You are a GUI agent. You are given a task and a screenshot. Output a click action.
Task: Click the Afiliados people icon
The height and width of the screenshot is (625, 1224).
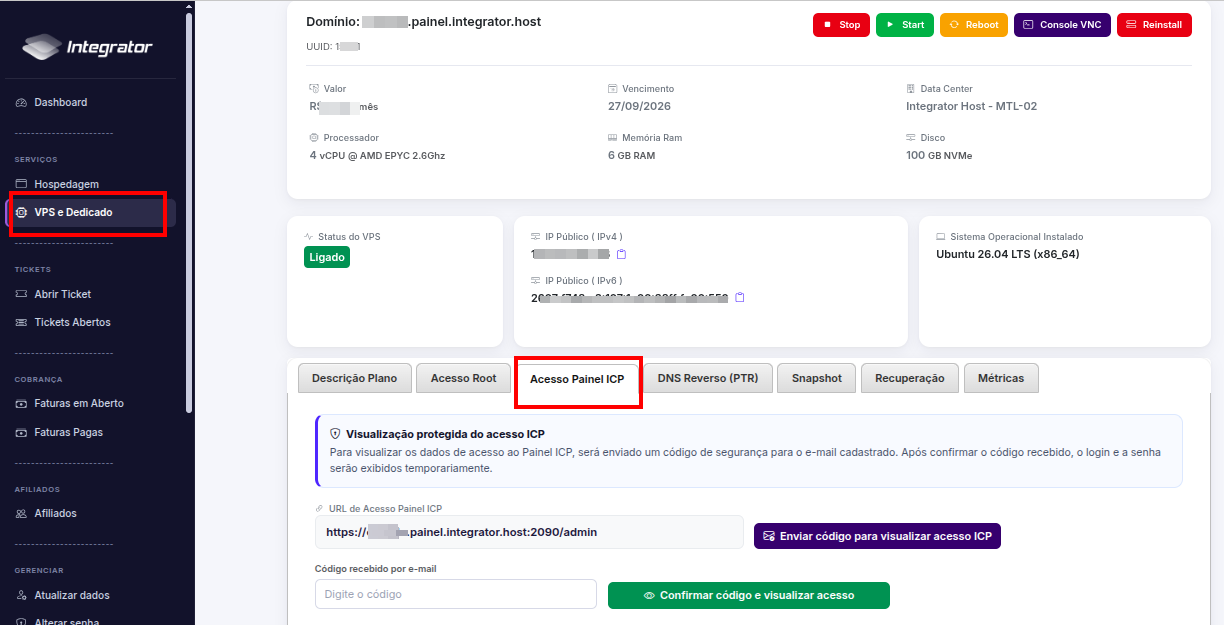pyautogui.click(x=22, y=513)
